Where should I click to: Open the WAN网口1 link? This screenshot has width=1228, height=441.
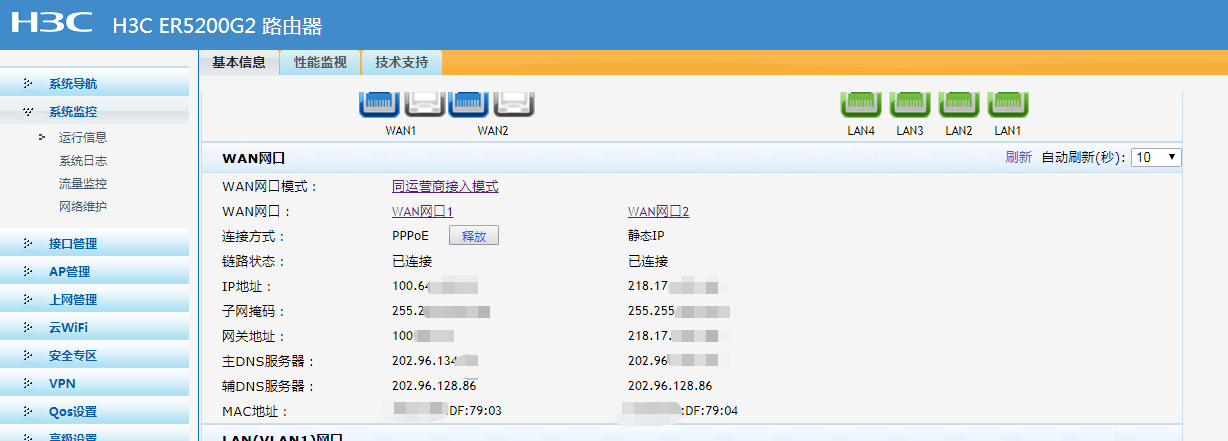coord(423,212)
